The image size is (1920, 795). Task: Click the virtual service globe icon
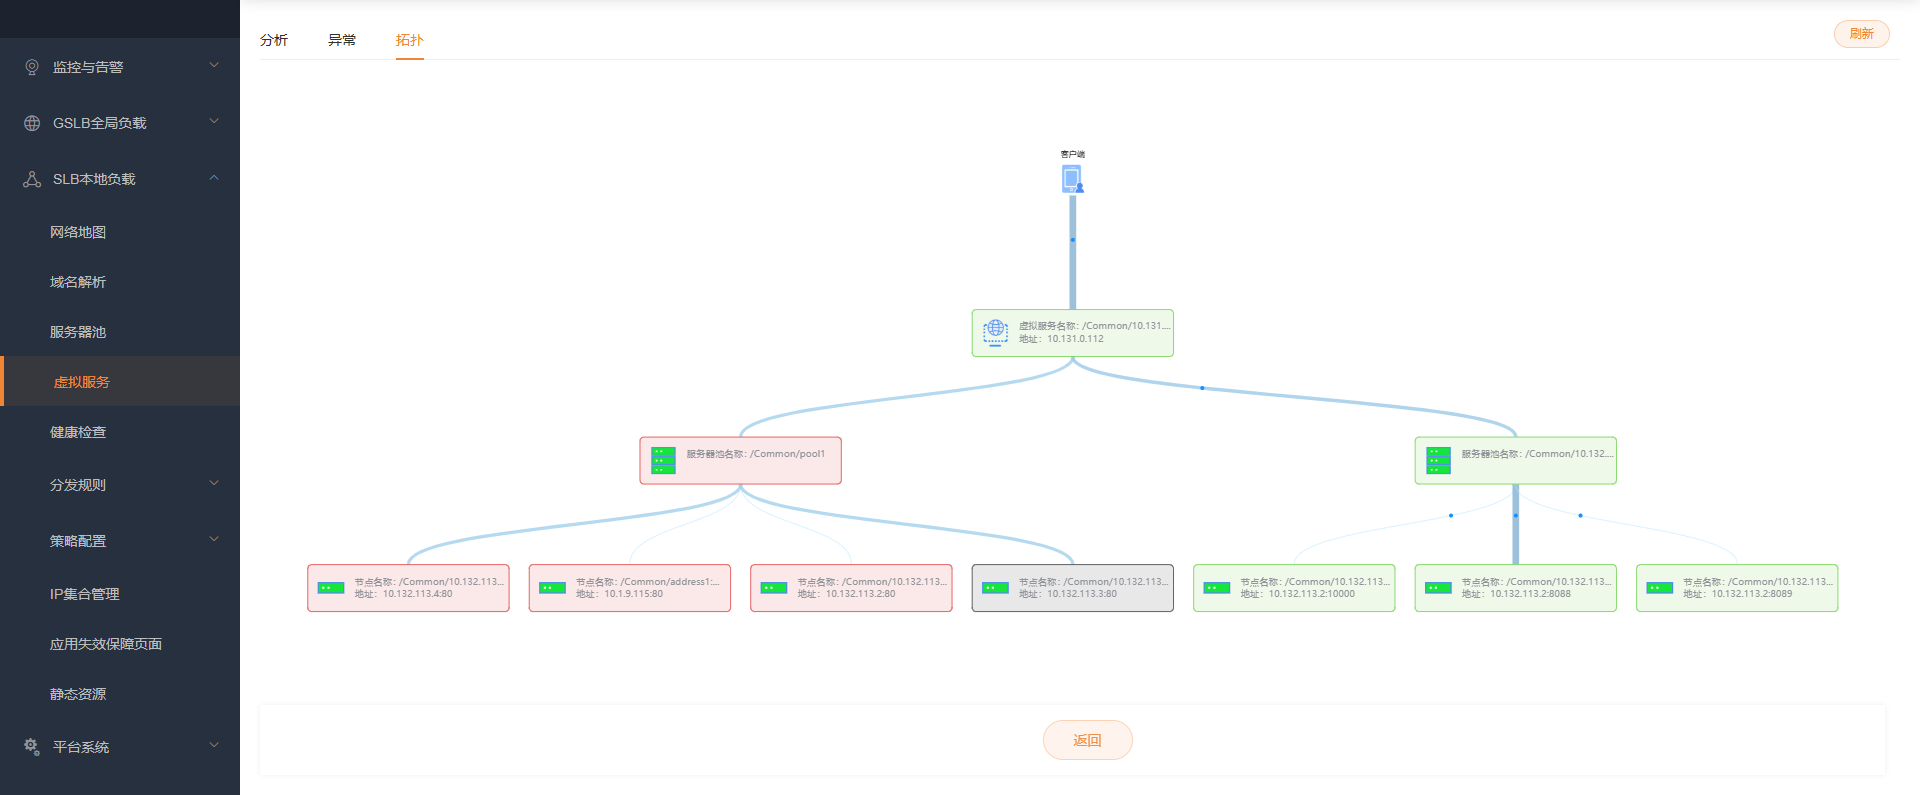(x=995, y=332)
